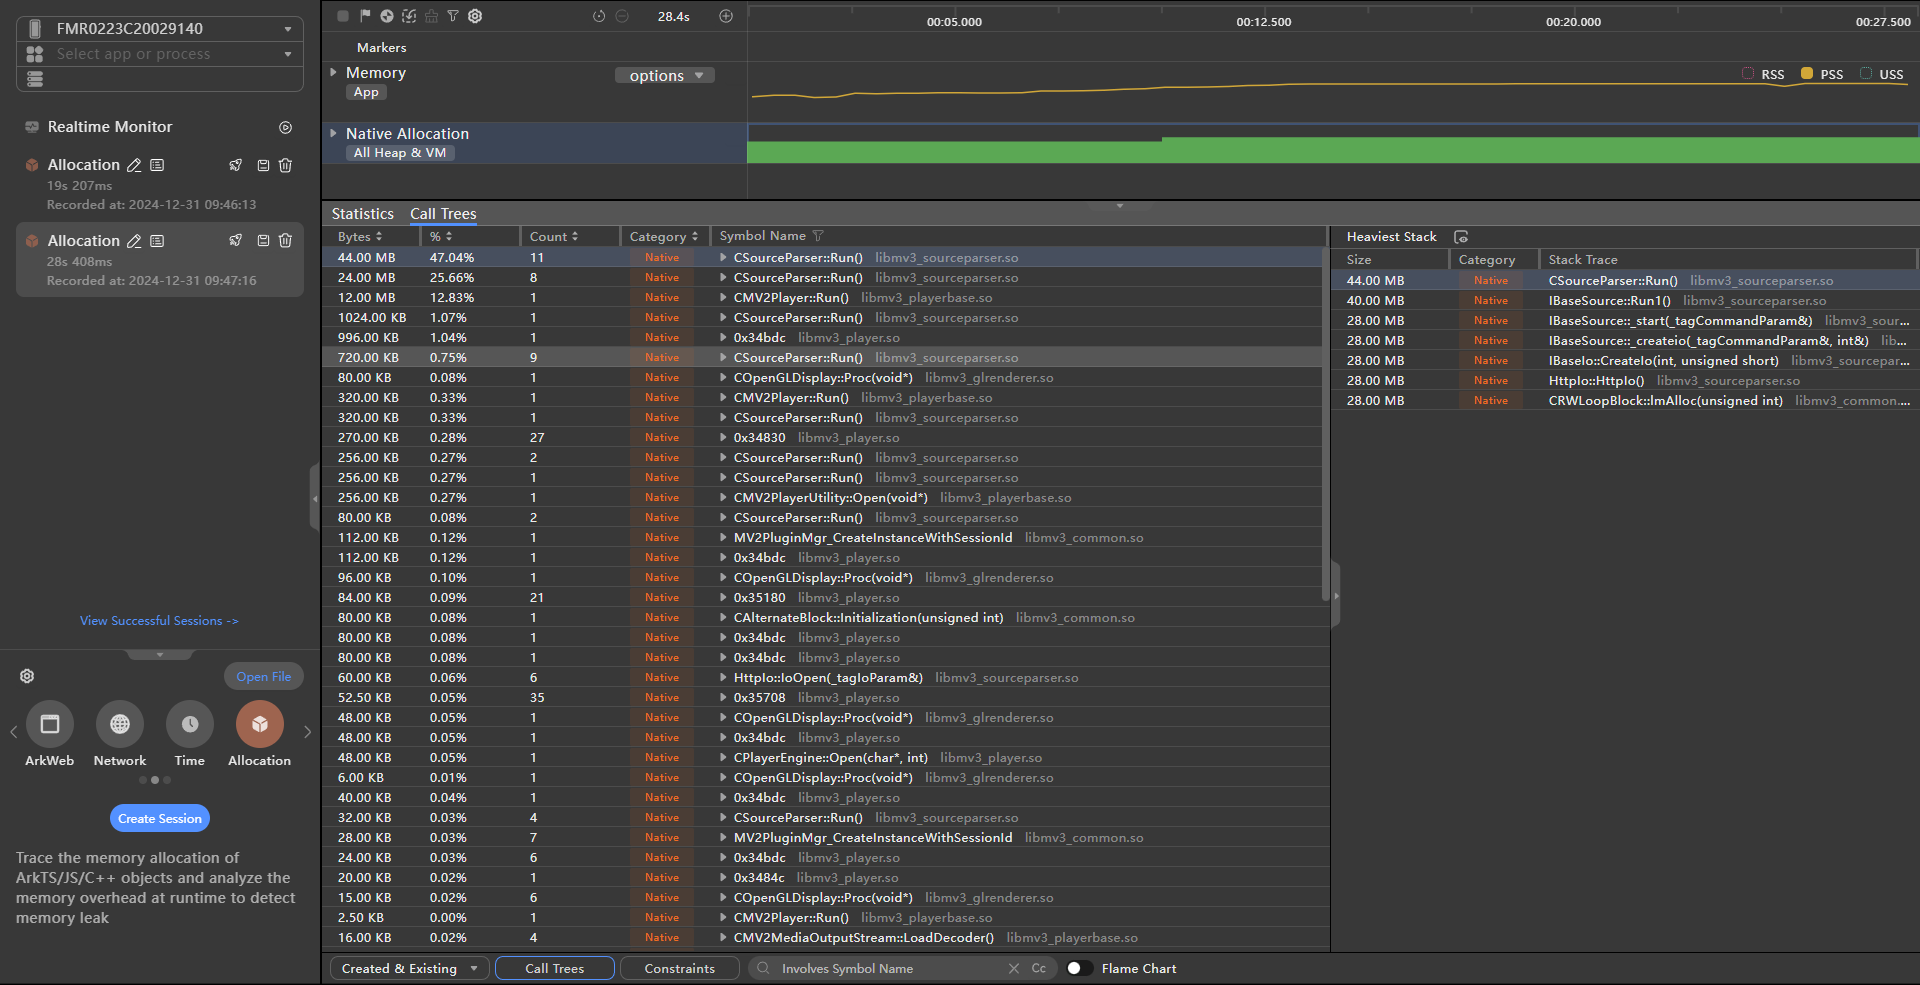Screen dimensions: 1920x985
Task: Click the filter icon next to Symbol Name
Action: 818,236
